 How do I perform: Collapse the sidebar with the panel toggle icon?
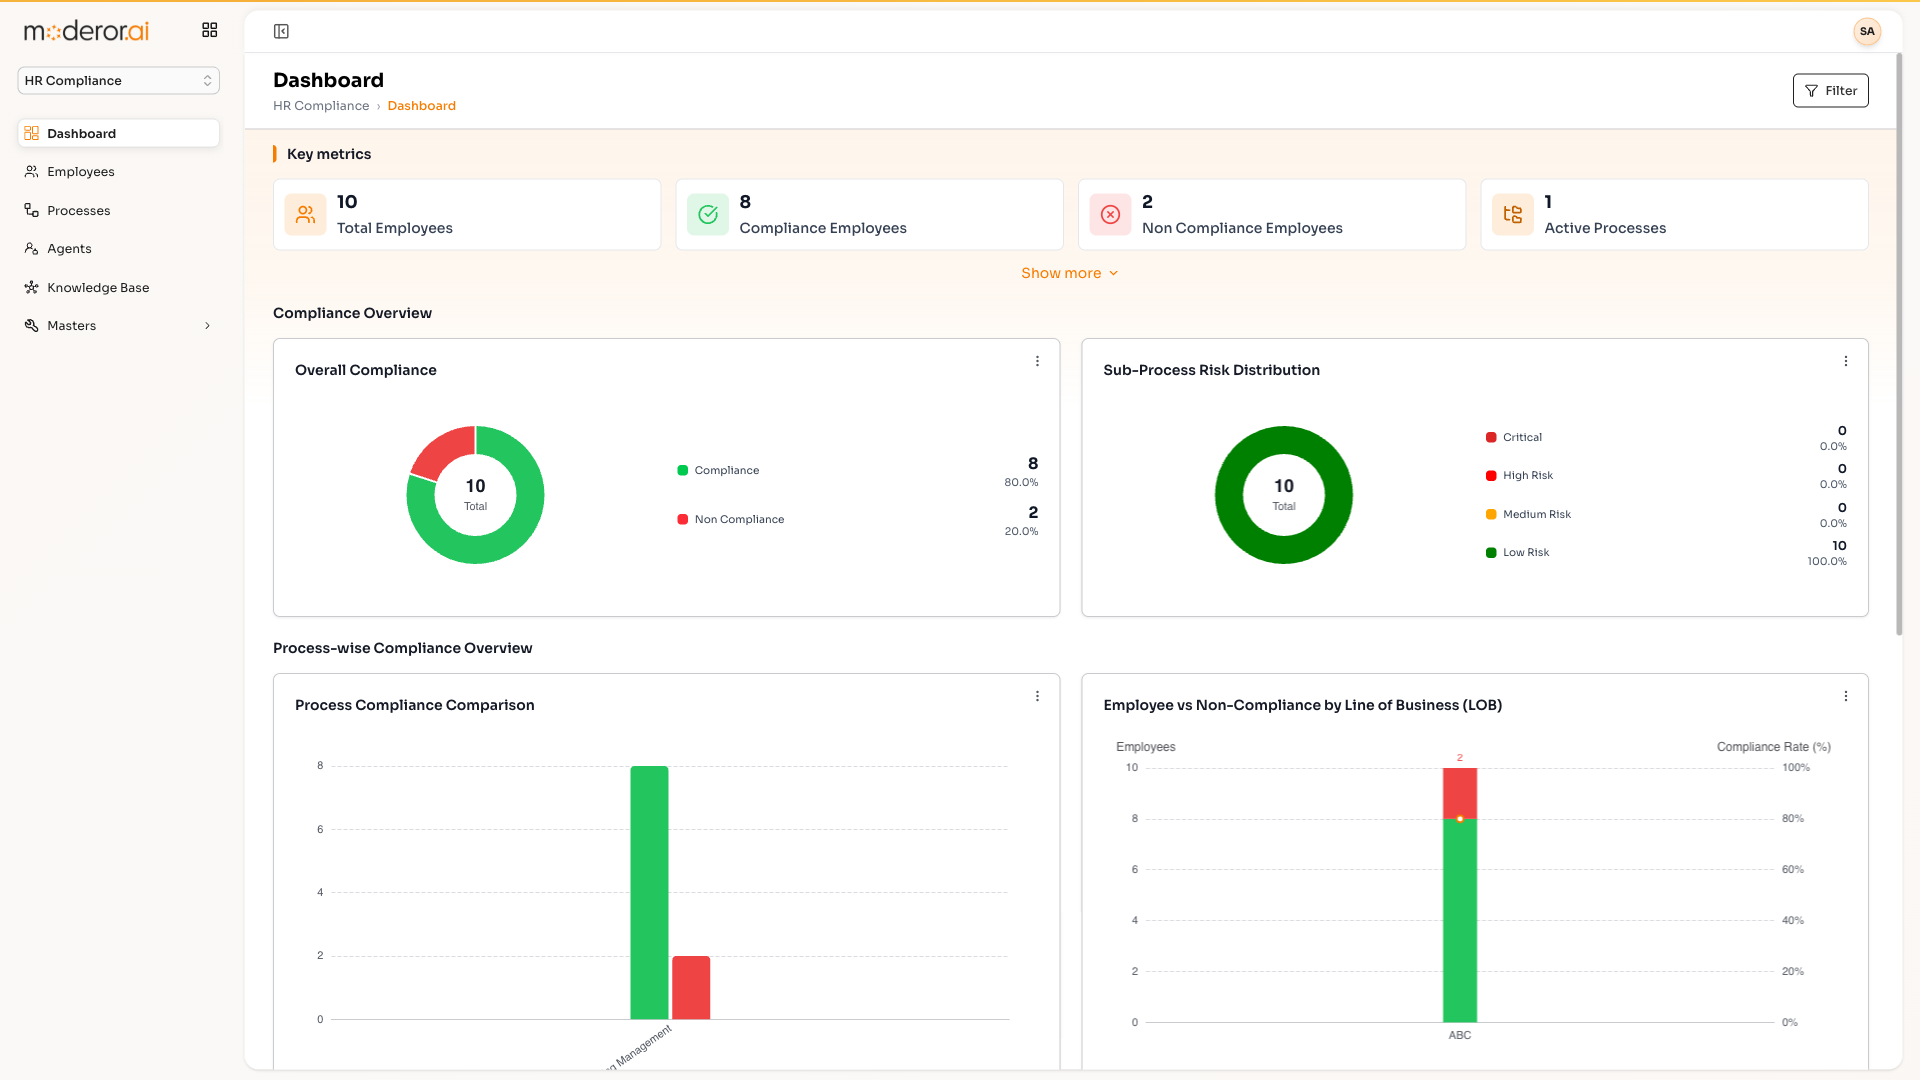click(281, 32)
